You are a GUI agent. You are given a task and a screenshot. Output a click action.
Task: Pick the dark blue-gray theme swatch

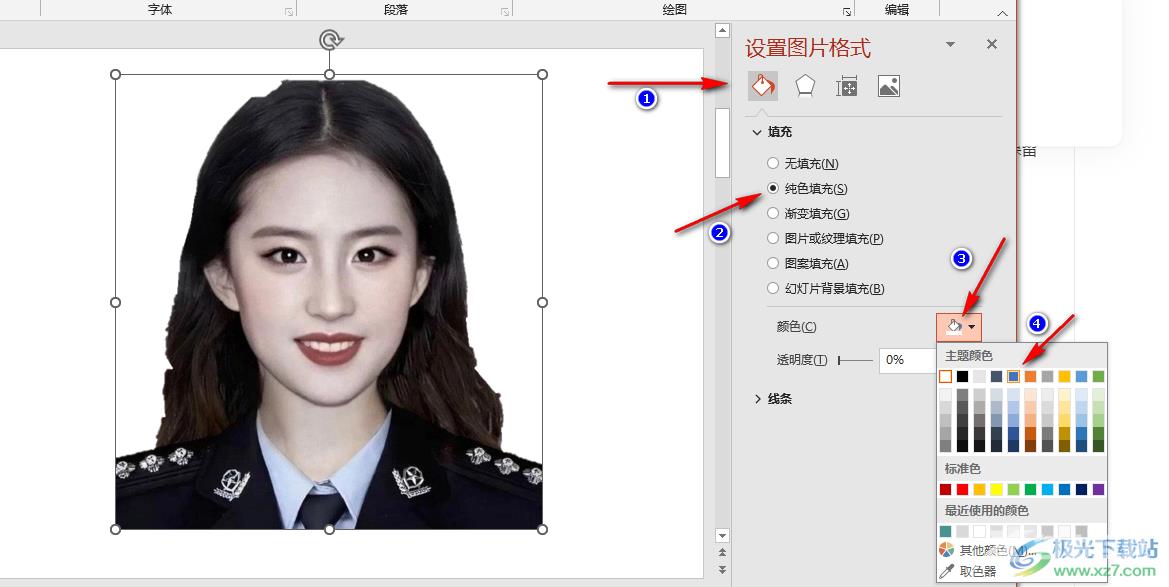996,377
